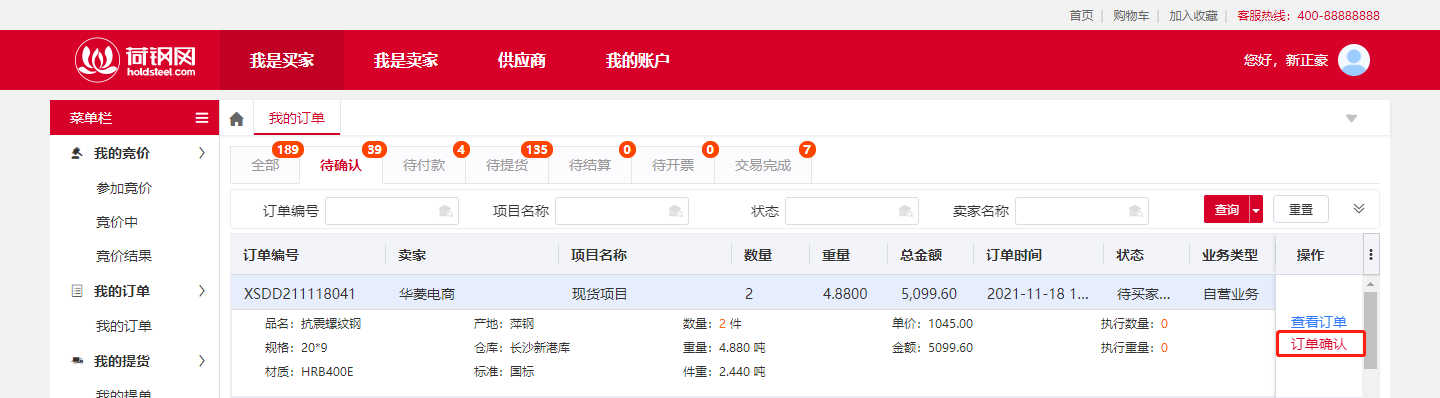The image size is (1440, 398).
Task: Click 5,099.60 total amount cell
Action: click(929, 294)
